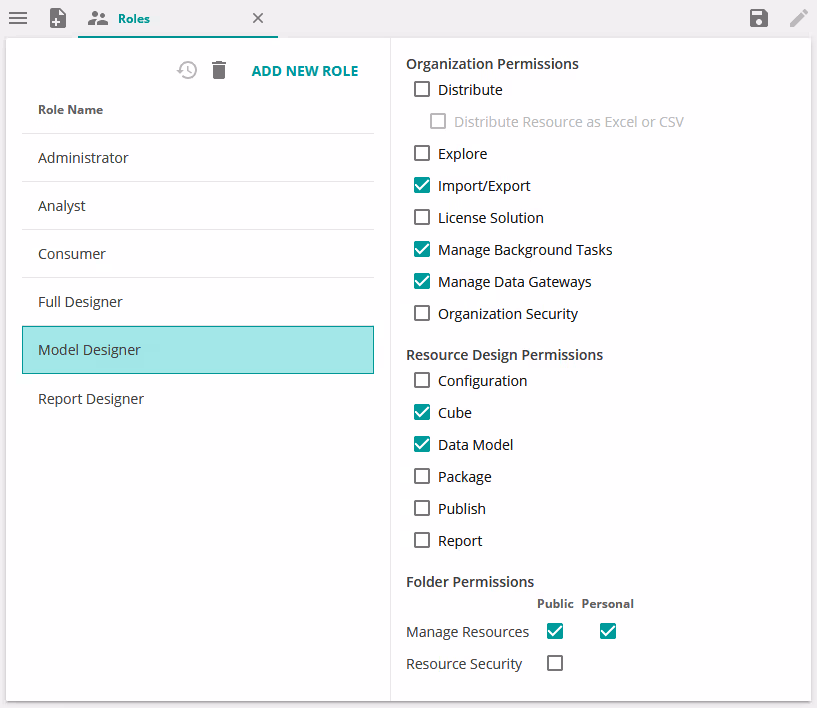Switch to the Roles tab
817x708 pixels.
click(x=133, y=18)
